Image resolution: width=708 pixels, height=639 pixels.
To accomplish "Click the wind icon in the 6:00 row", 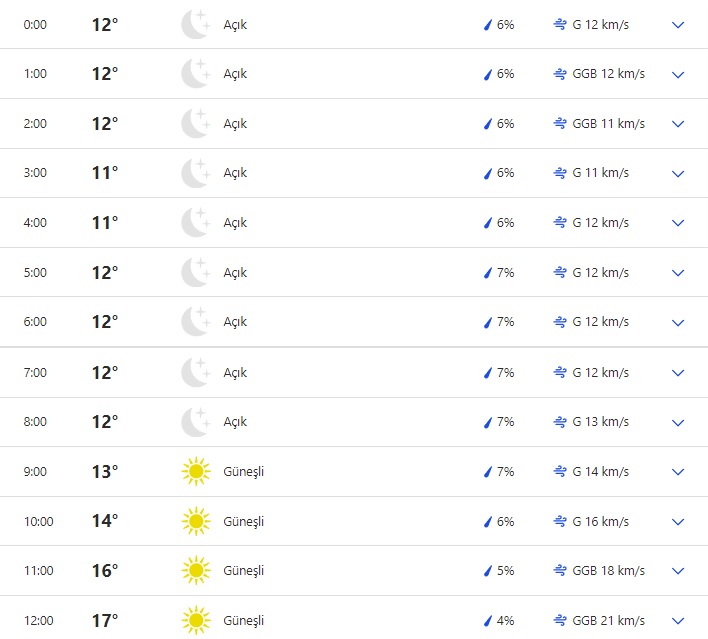I will coord(560,322).
